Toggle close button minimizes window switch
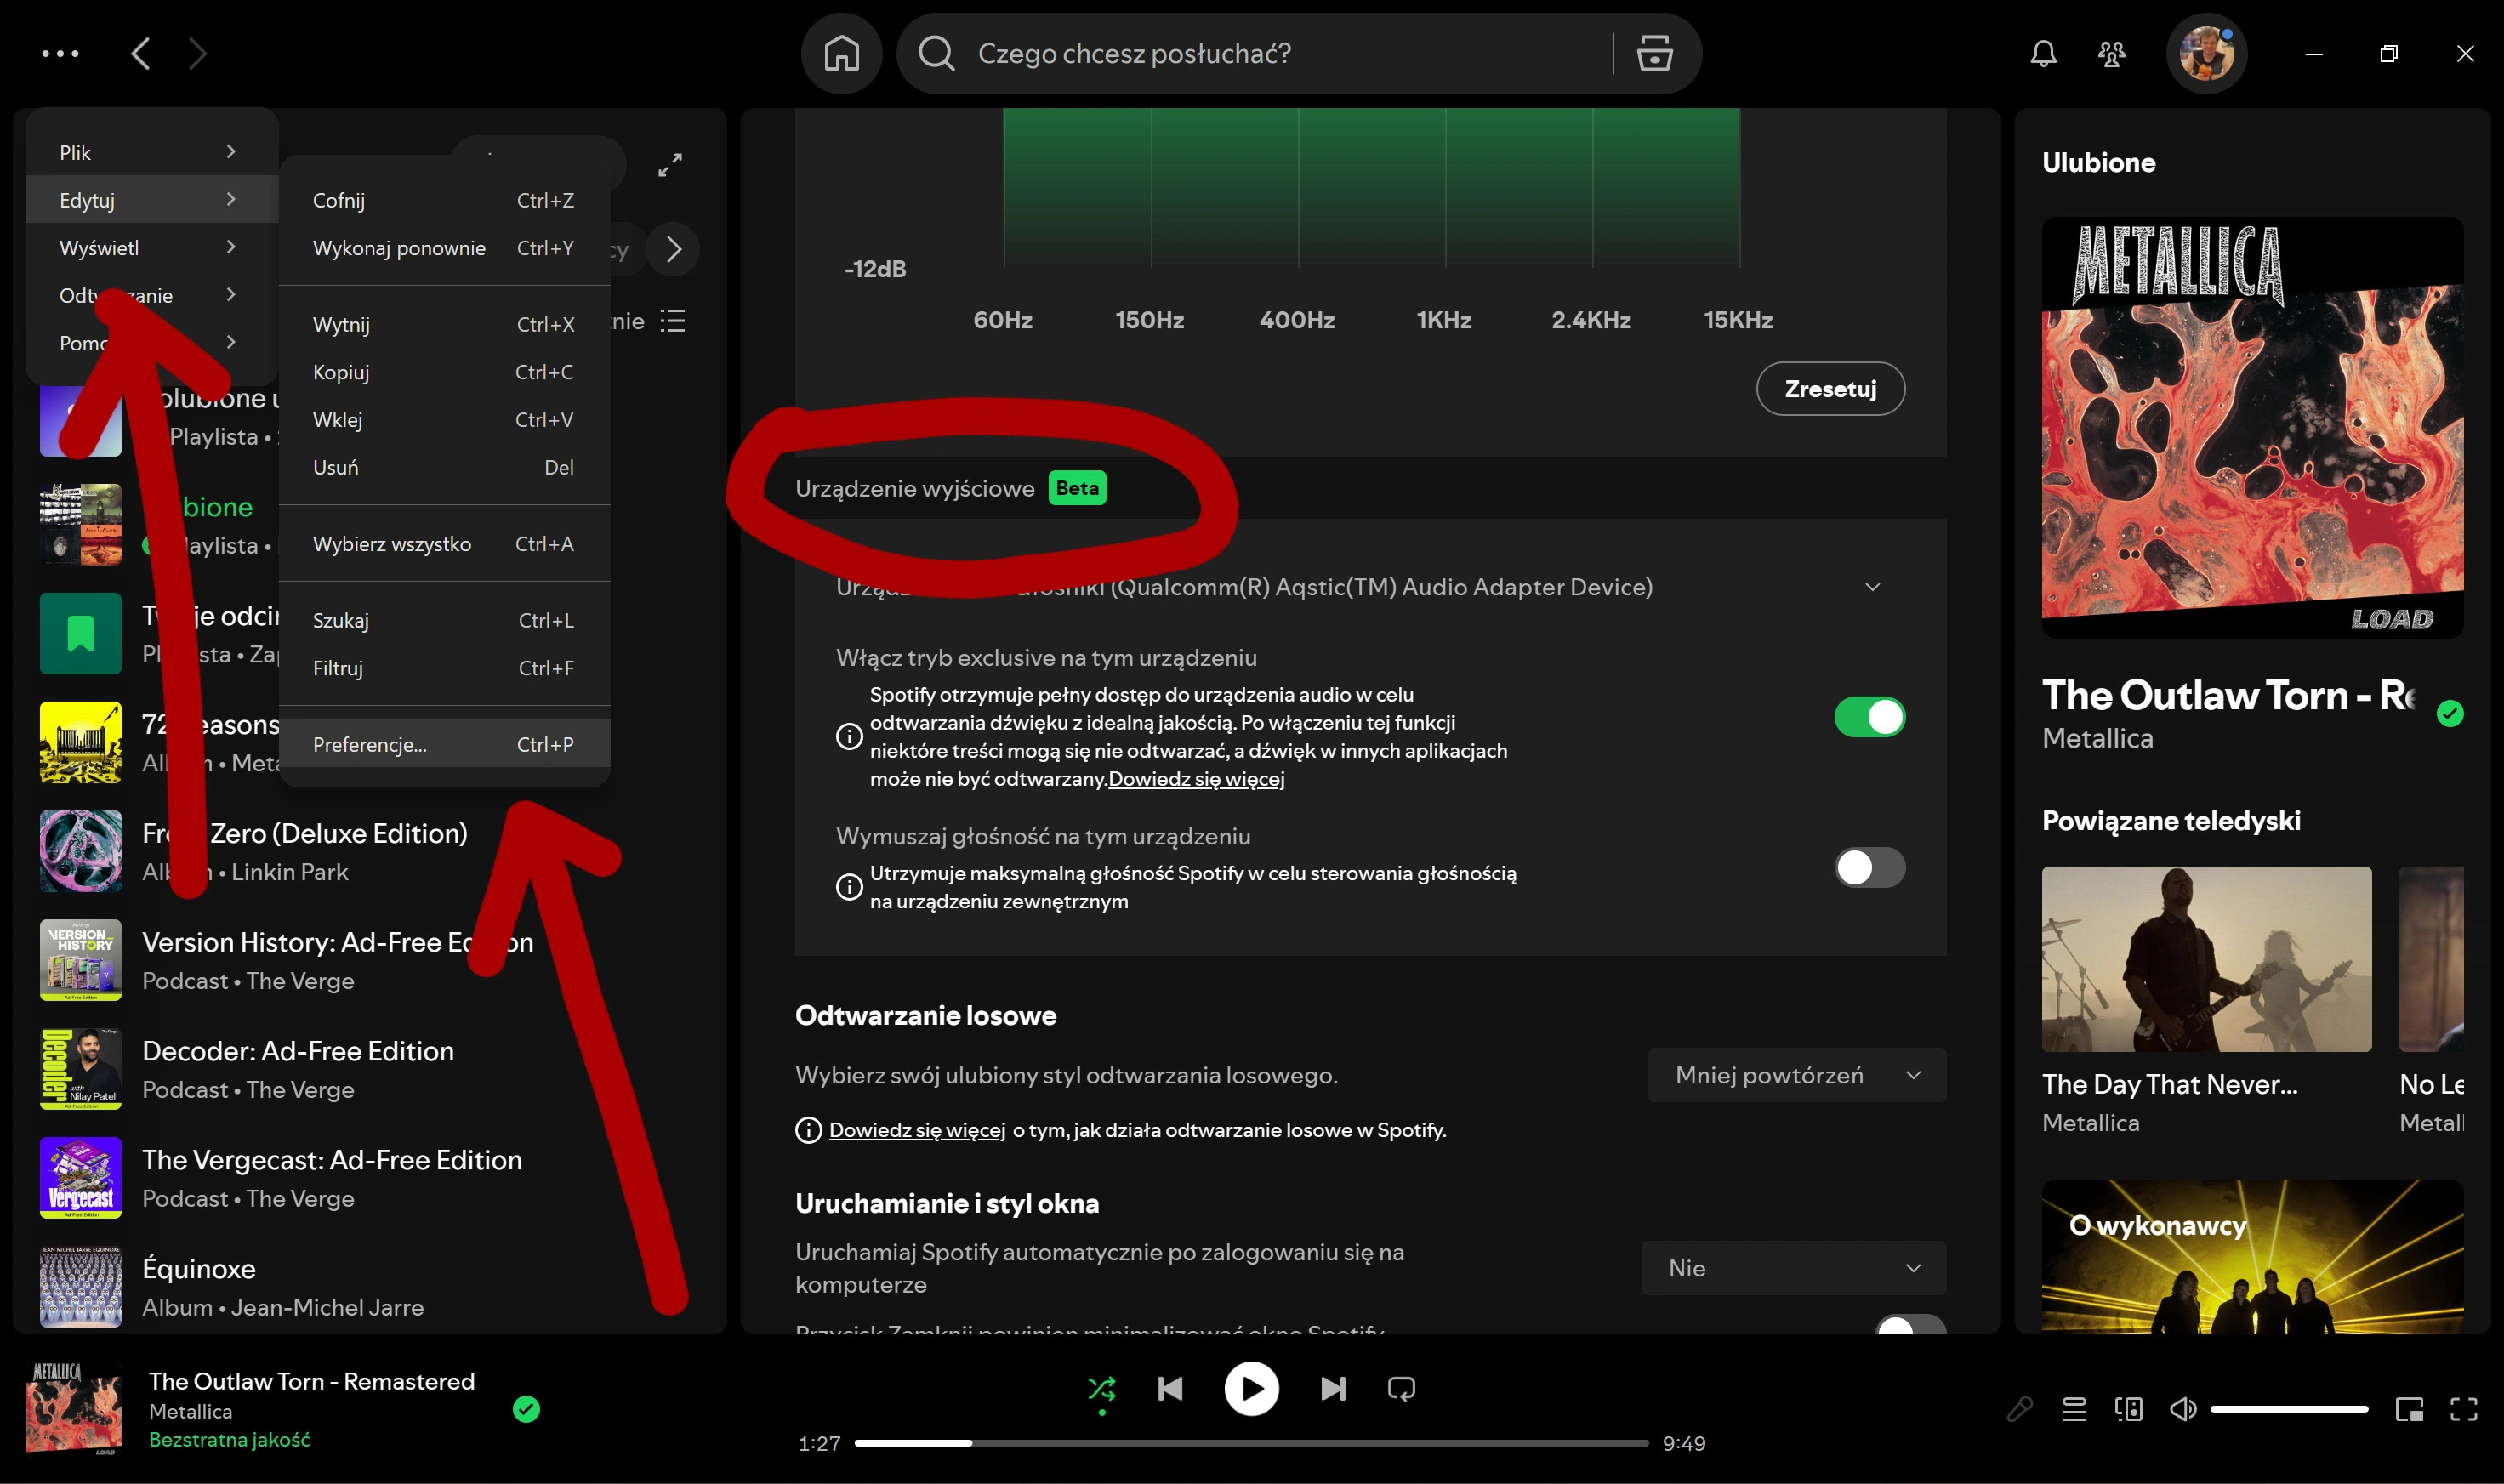This screenshot has height=1484, width=2504. (x=1909, y=1326)
